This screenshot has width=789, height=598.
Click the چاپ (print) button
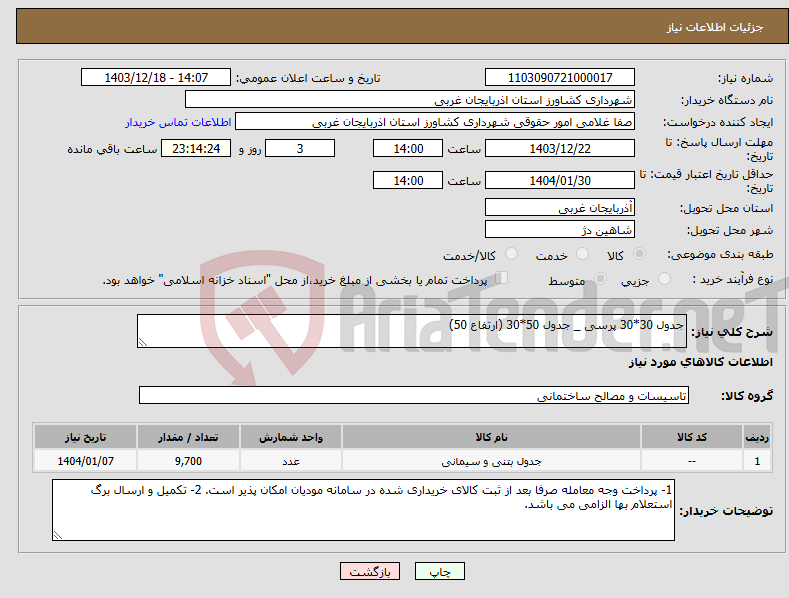pyautogui.click(x=439, y=571)
